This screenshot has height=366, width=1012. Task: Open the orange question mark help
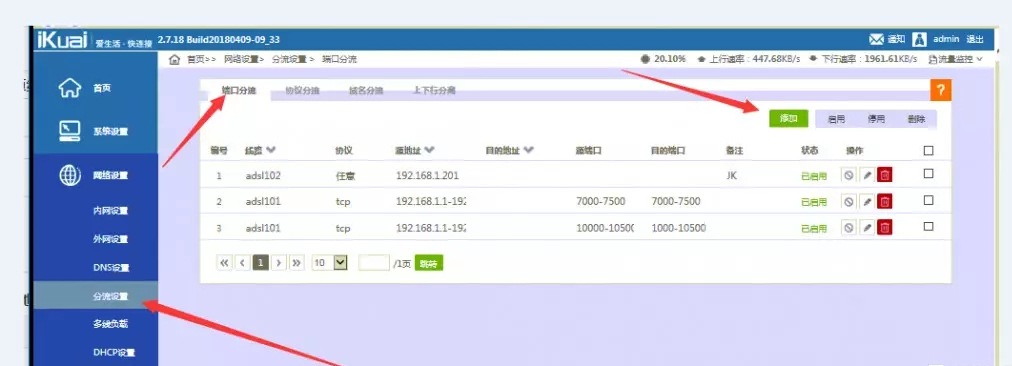tap(940, 90)
